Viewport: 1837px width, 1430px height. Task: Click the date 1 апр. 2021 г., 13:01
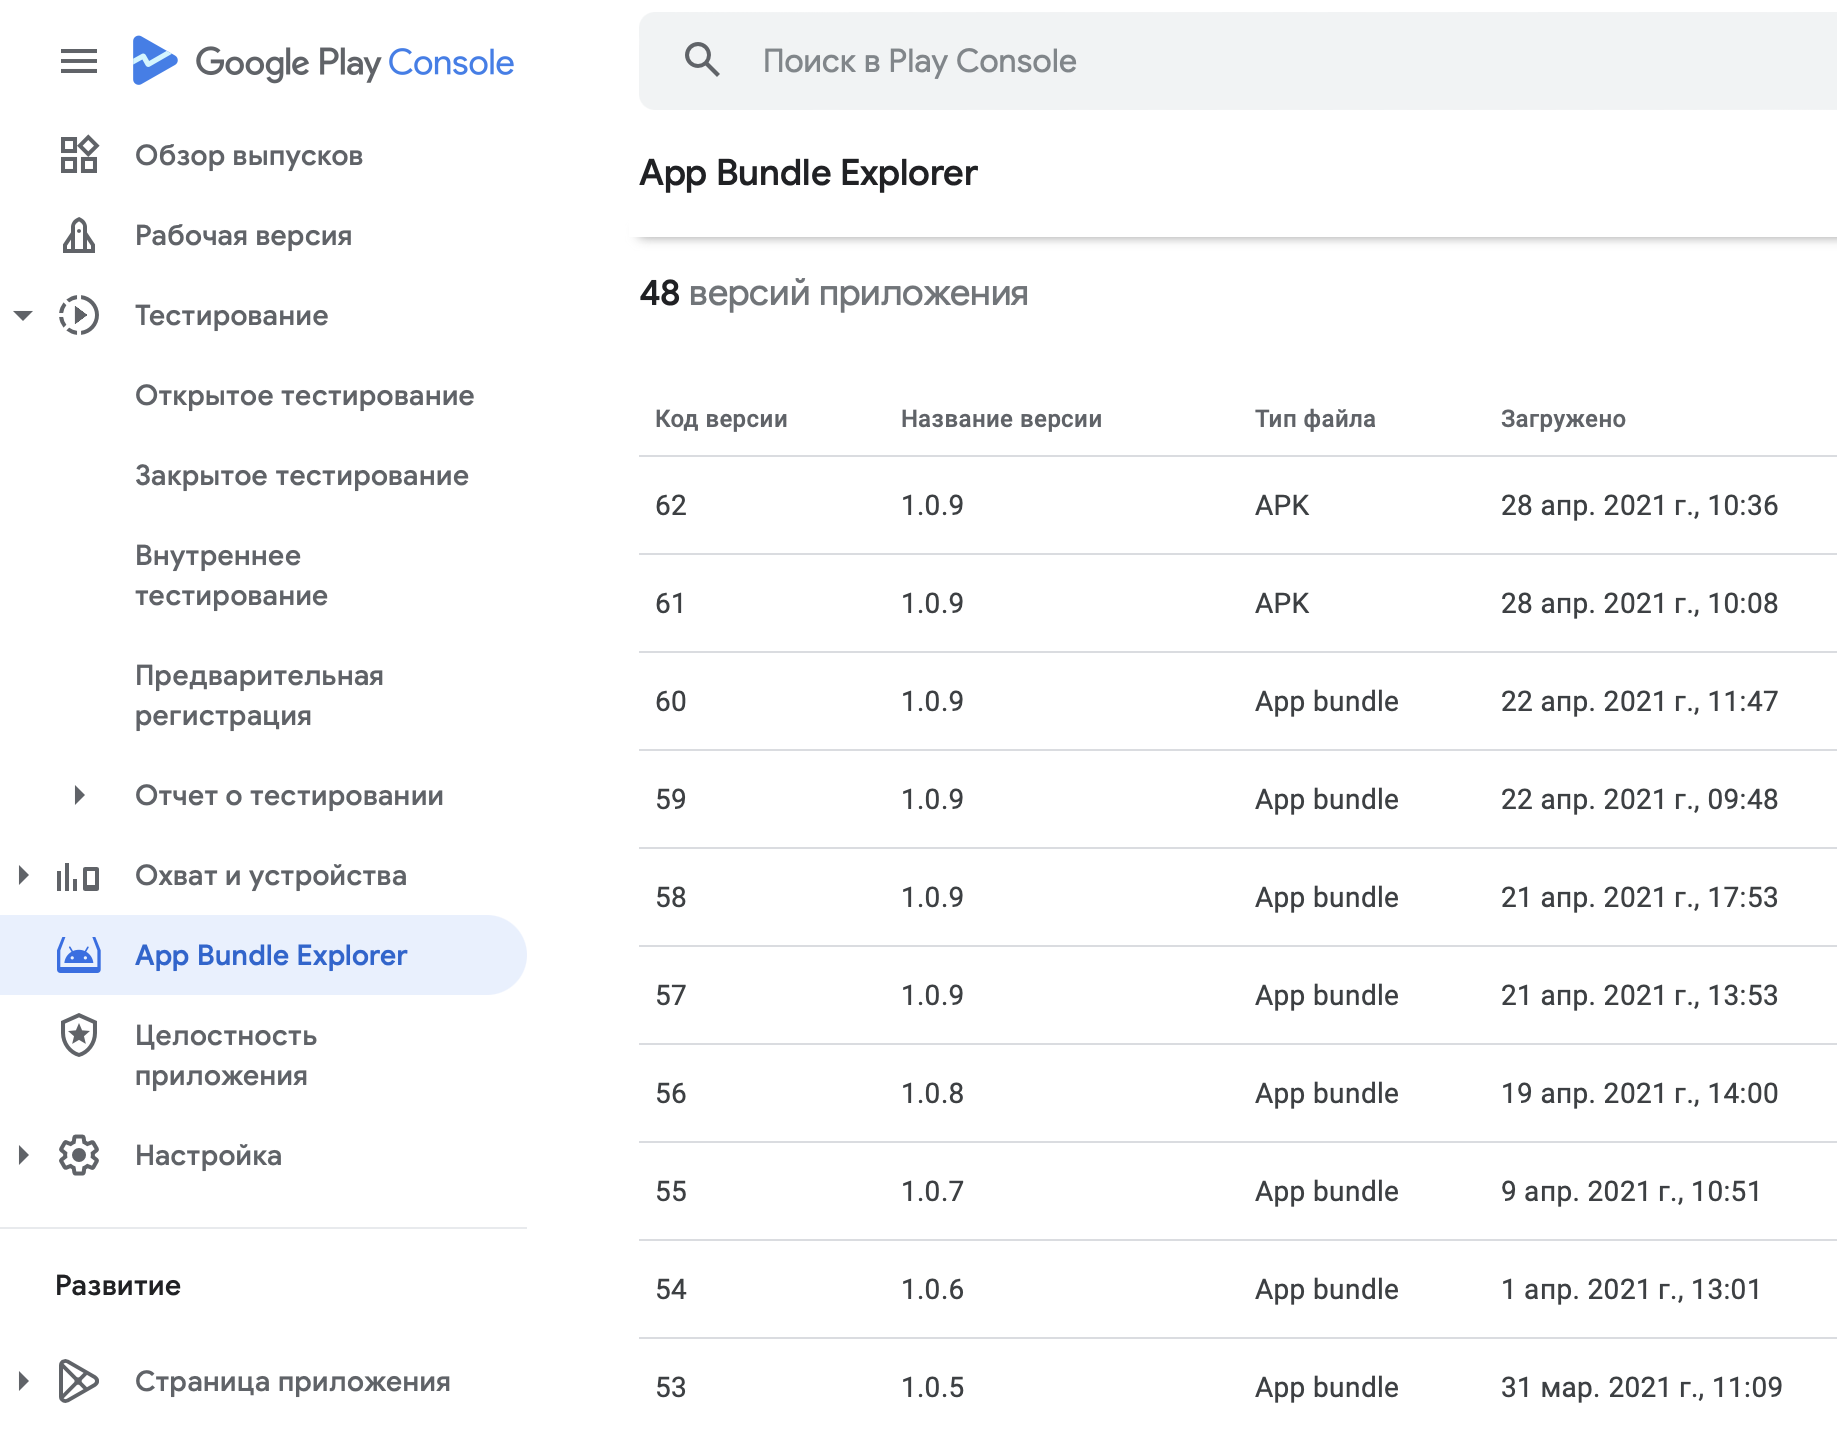point(1631,1289)
